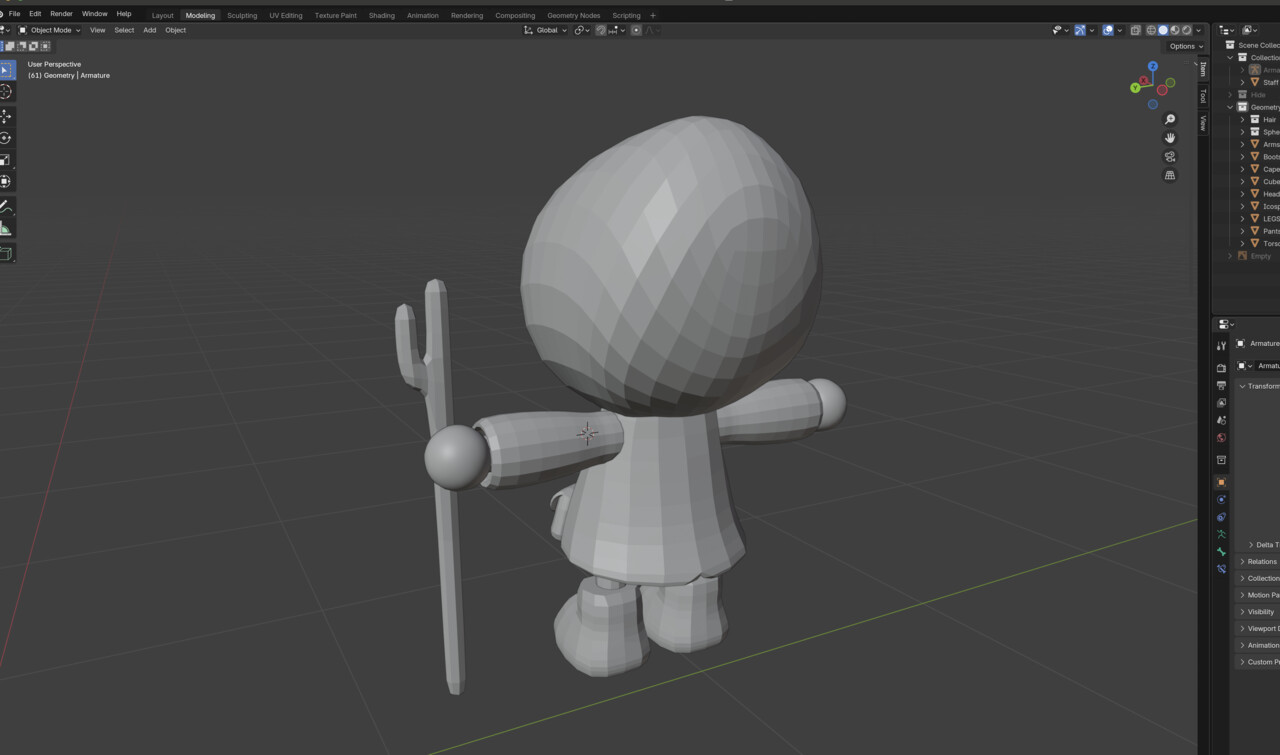Choose the Move tool
Screen dimensions: 1280x755
point(6,117)
